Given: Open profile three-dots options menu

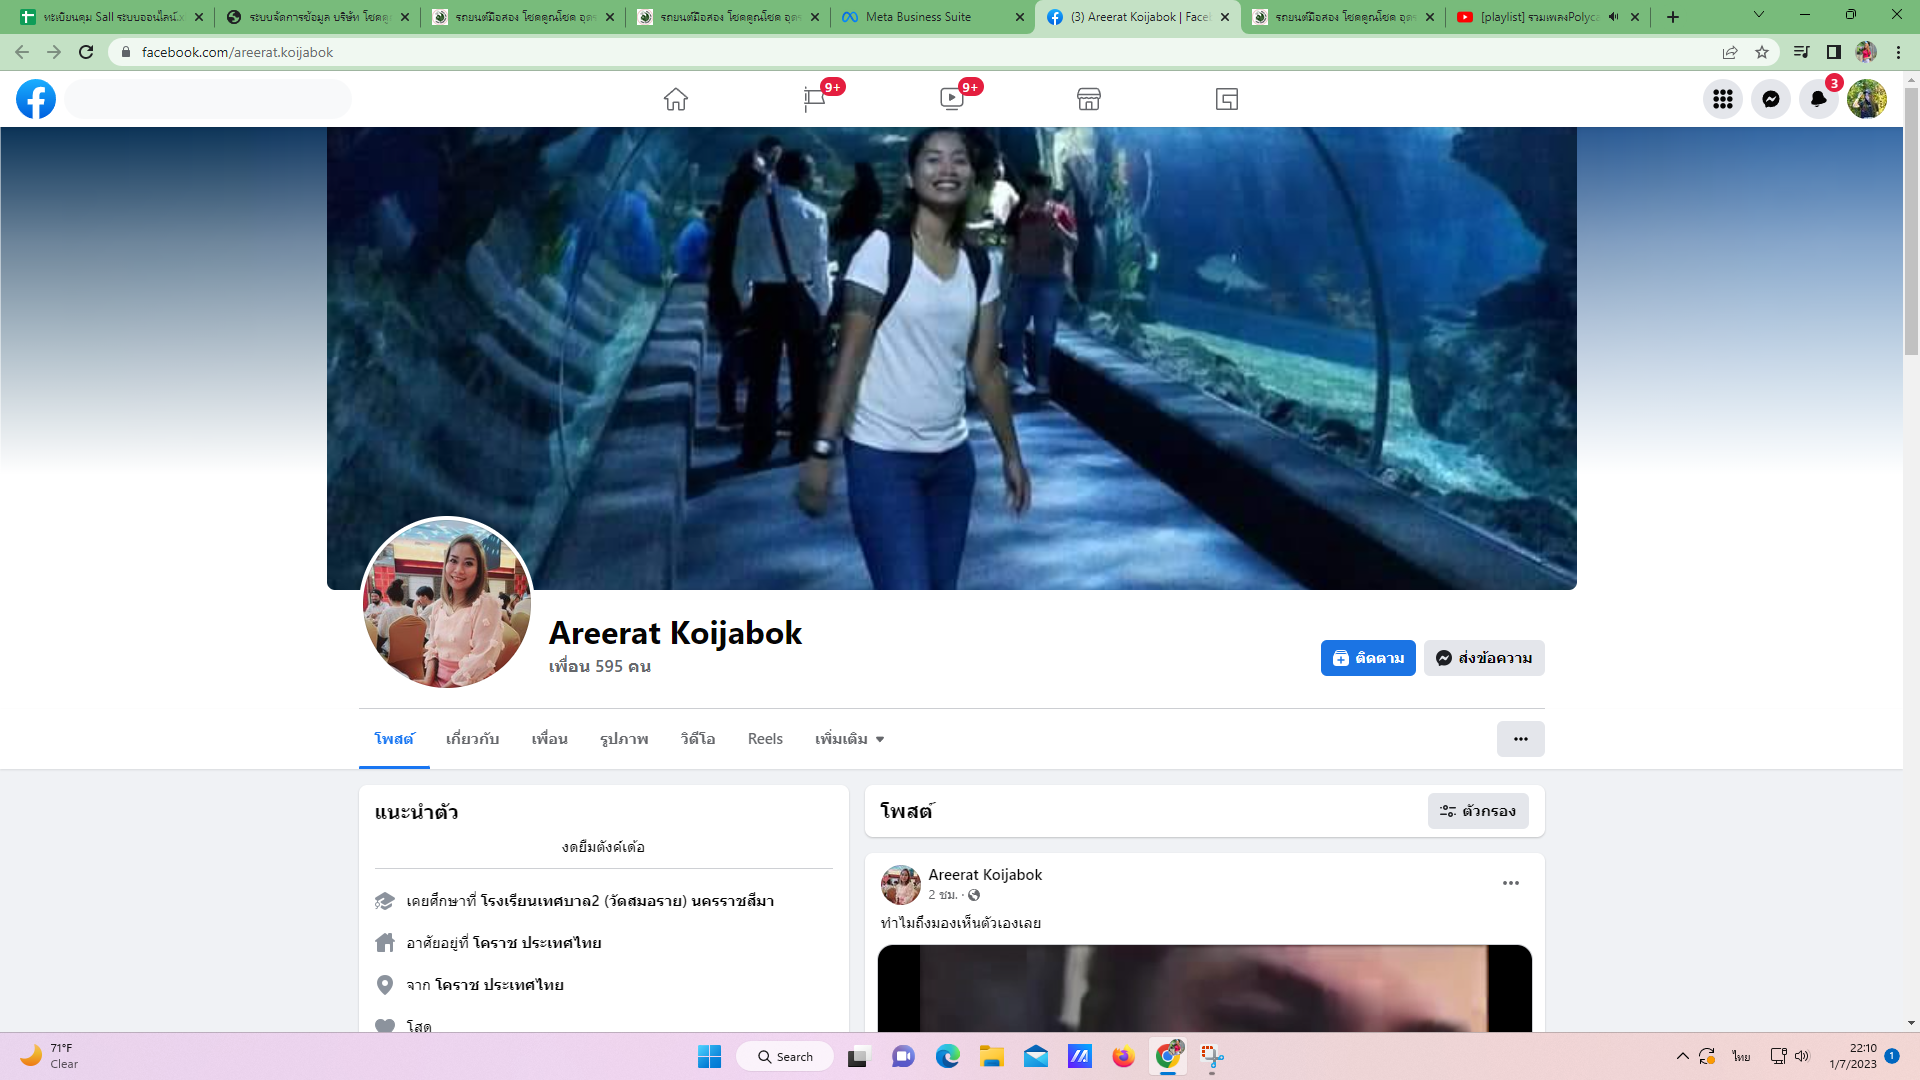Looking at the screenshot, I should pyautogui.click(x=1520, y=739).
